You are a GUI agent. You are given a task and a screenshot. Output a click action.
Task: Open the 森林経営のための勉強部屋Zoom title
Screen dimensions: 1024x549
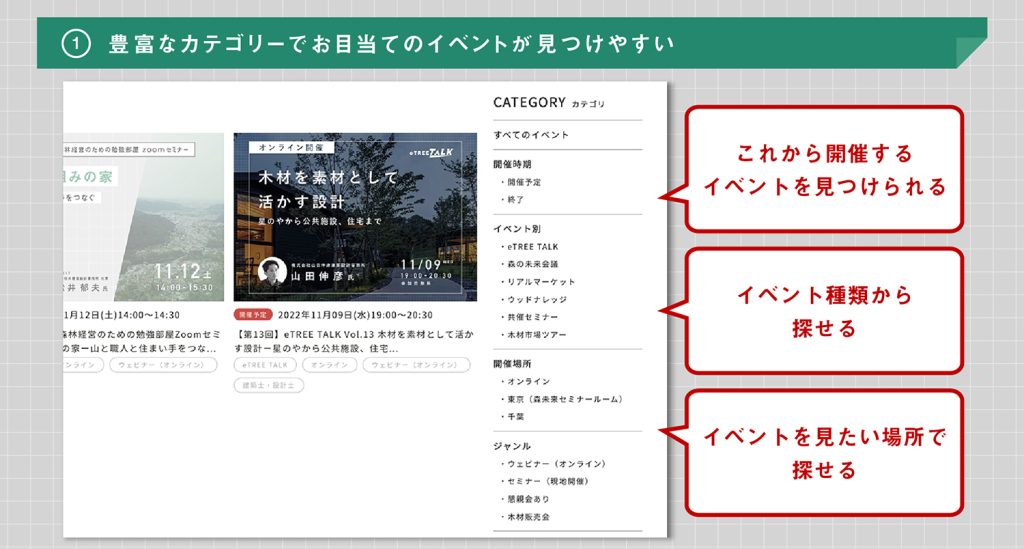point(142,341)
